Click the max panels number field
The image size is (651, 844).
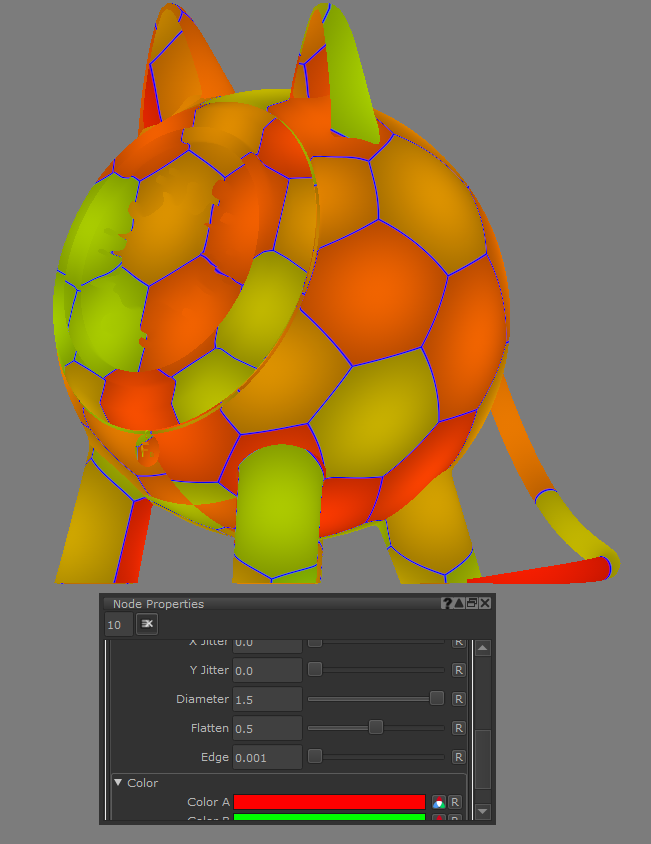[x=118, y=625]
